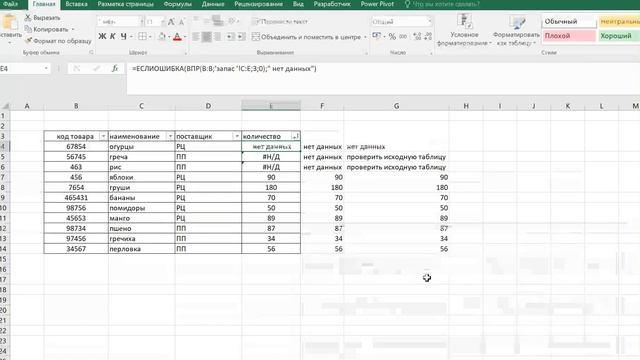
Task: Click the cell borders icon
Action: pos(142,37)
